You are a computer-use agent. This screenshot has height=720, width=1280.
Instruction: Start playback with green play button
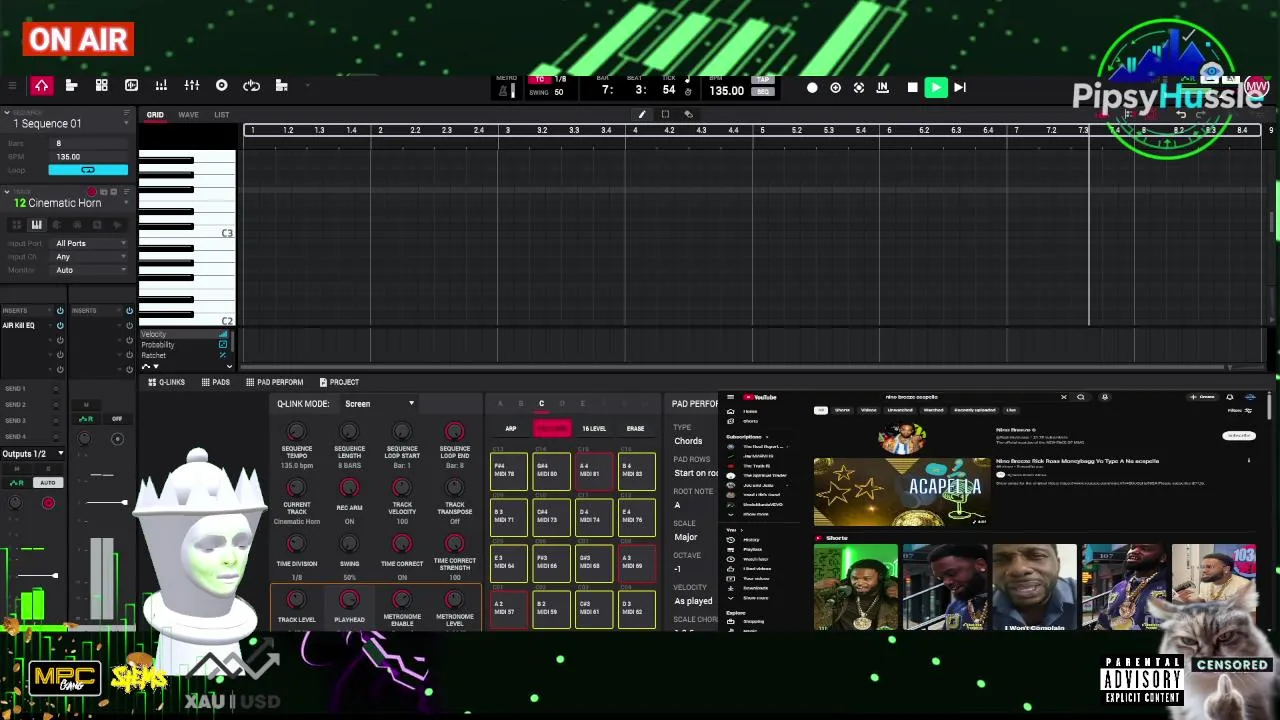(936, 88)
